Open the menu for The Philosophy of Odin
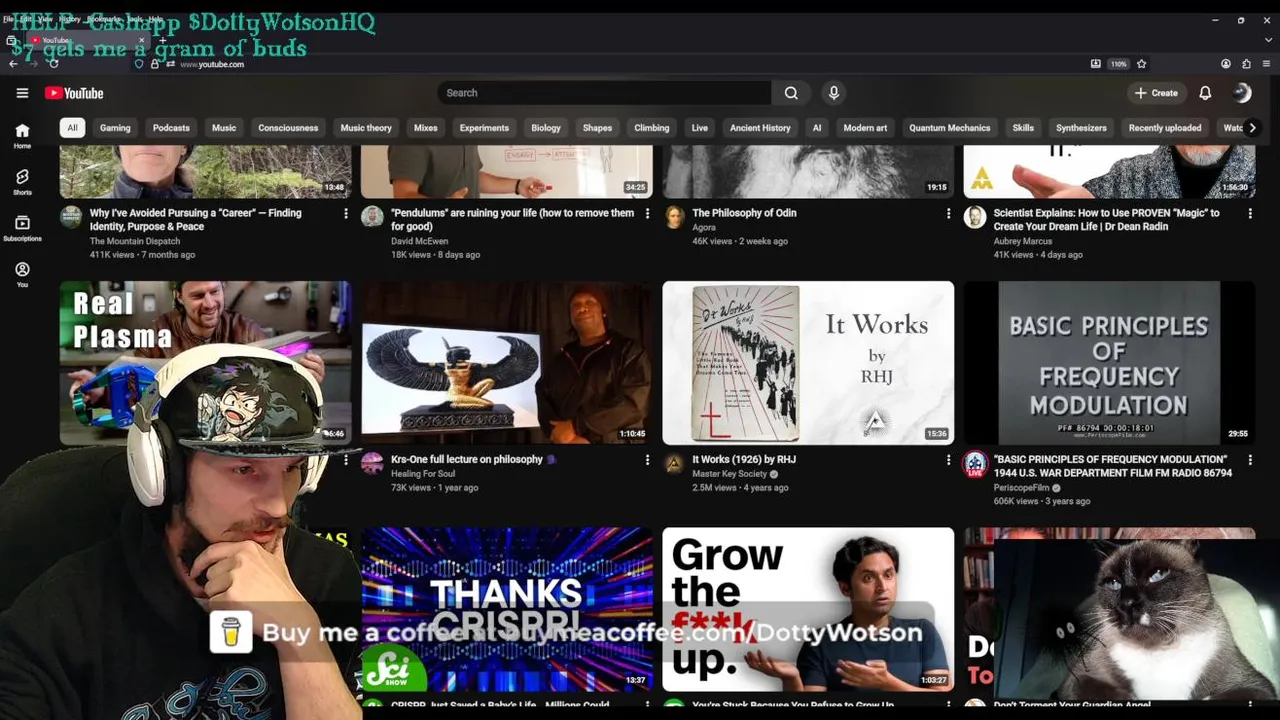 point(948,213)
